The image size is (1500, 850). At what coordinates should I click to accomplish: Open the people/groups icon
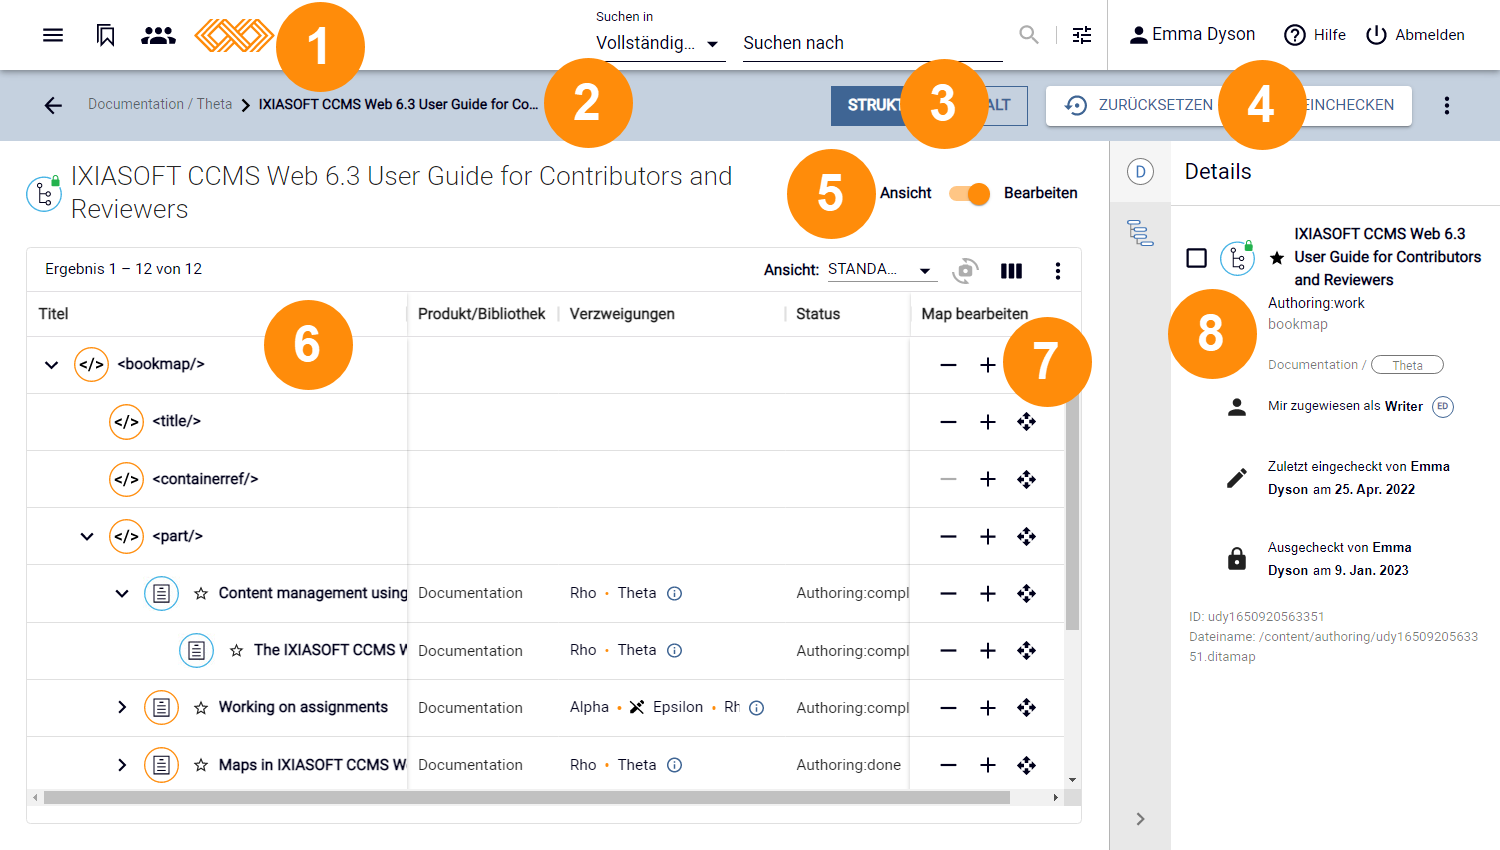pyautogui.click(x=158, y=35)
